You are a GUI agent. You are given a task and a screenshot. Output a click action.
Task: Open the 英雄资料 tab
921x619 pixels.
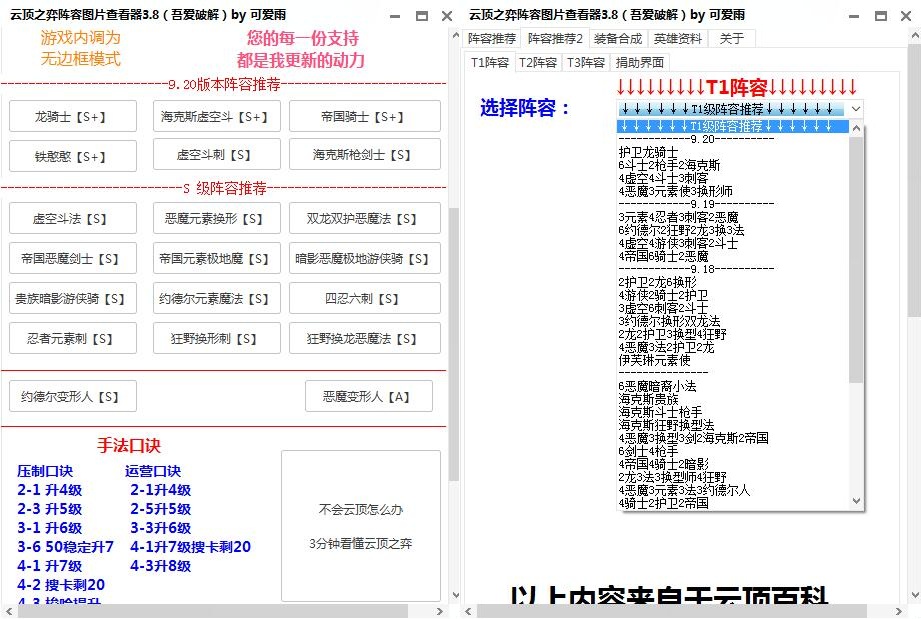click(678, 39)
